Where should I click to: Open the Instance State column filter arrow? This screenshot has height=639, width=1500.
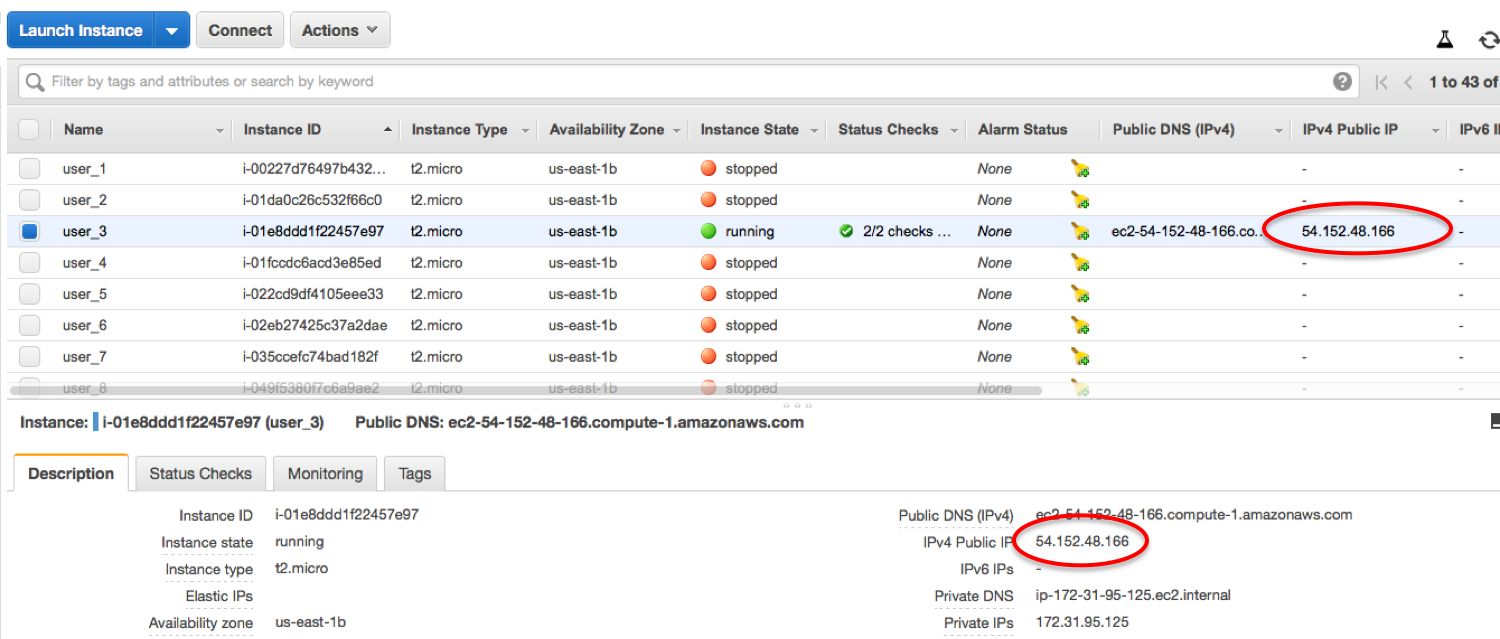point(815,131)
